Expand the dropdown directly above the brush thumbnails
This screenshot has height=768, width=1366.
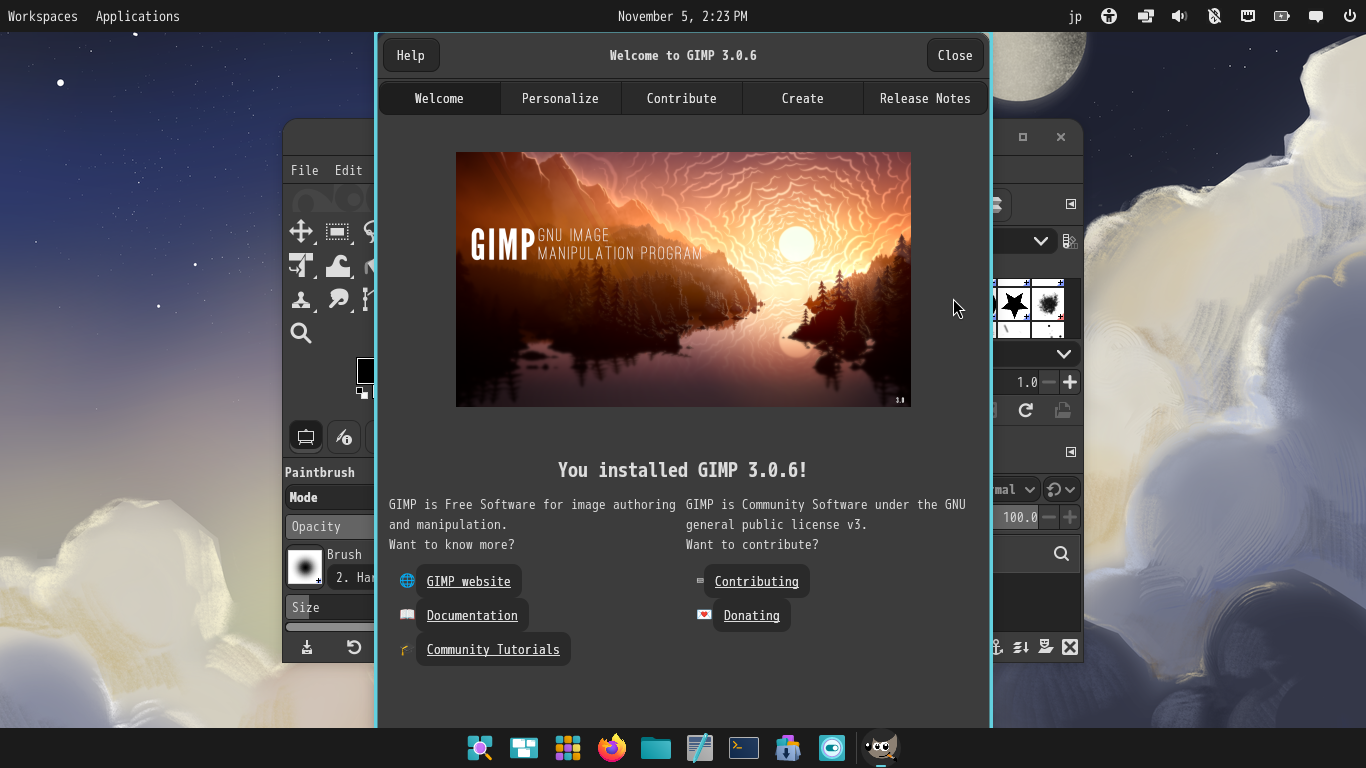[x=1039, y=241]
